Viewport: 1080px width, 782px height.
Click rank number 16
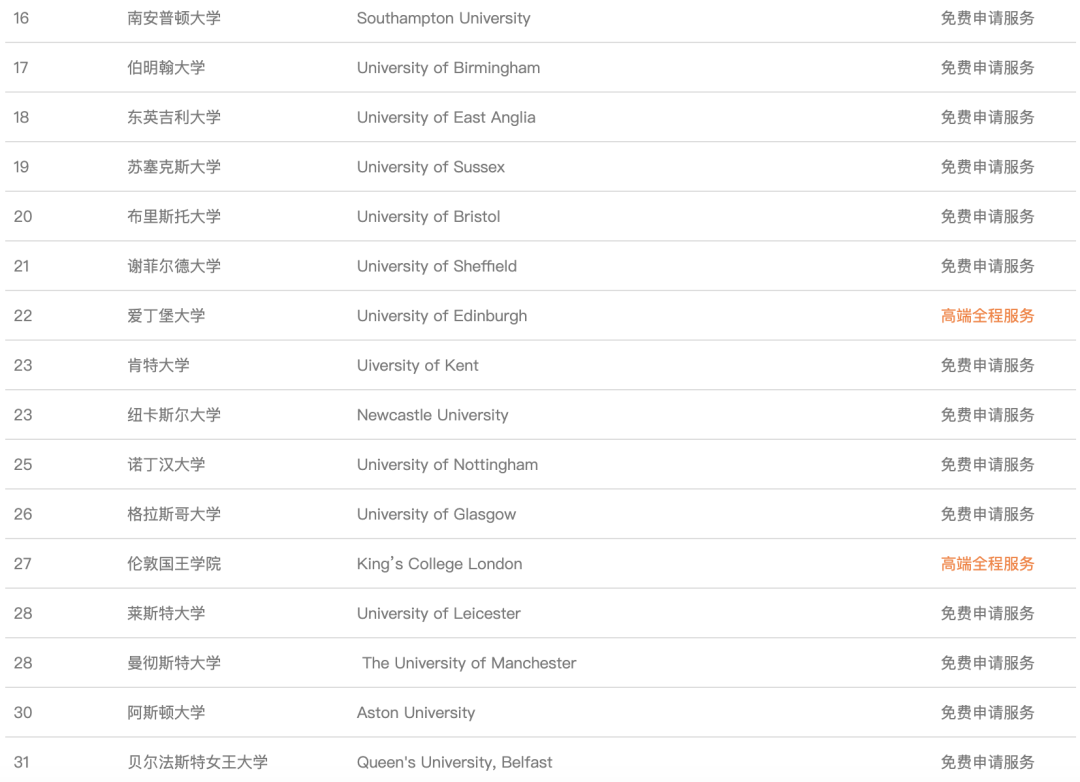click(x=21, y=18)
